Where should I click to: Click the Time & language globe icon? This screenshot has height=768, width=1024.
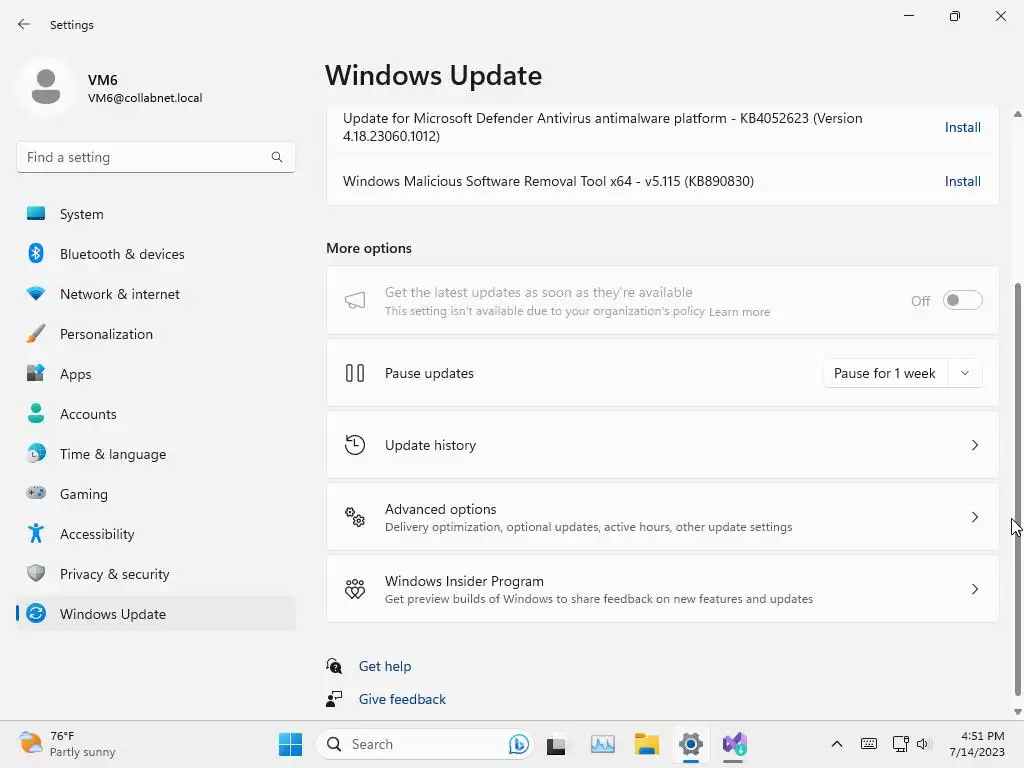tap(36, 453)
